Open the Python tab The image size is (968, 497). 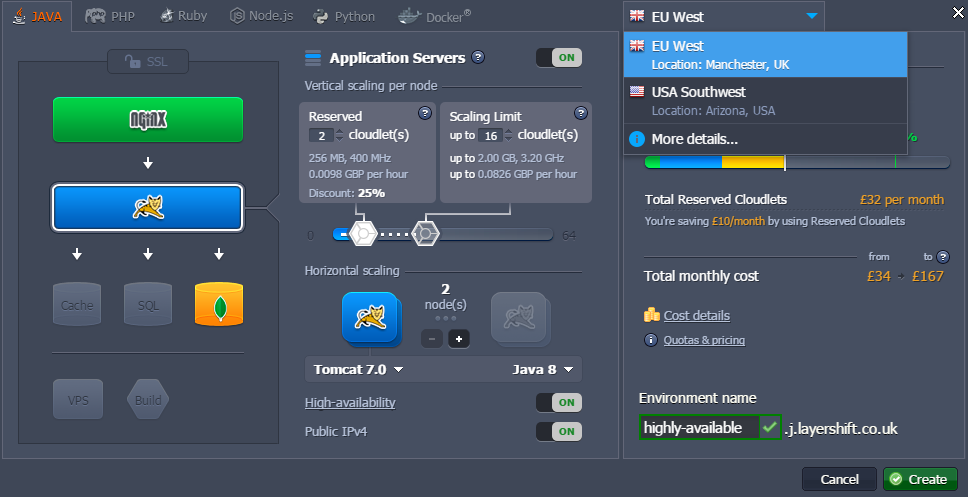(344, 16)
